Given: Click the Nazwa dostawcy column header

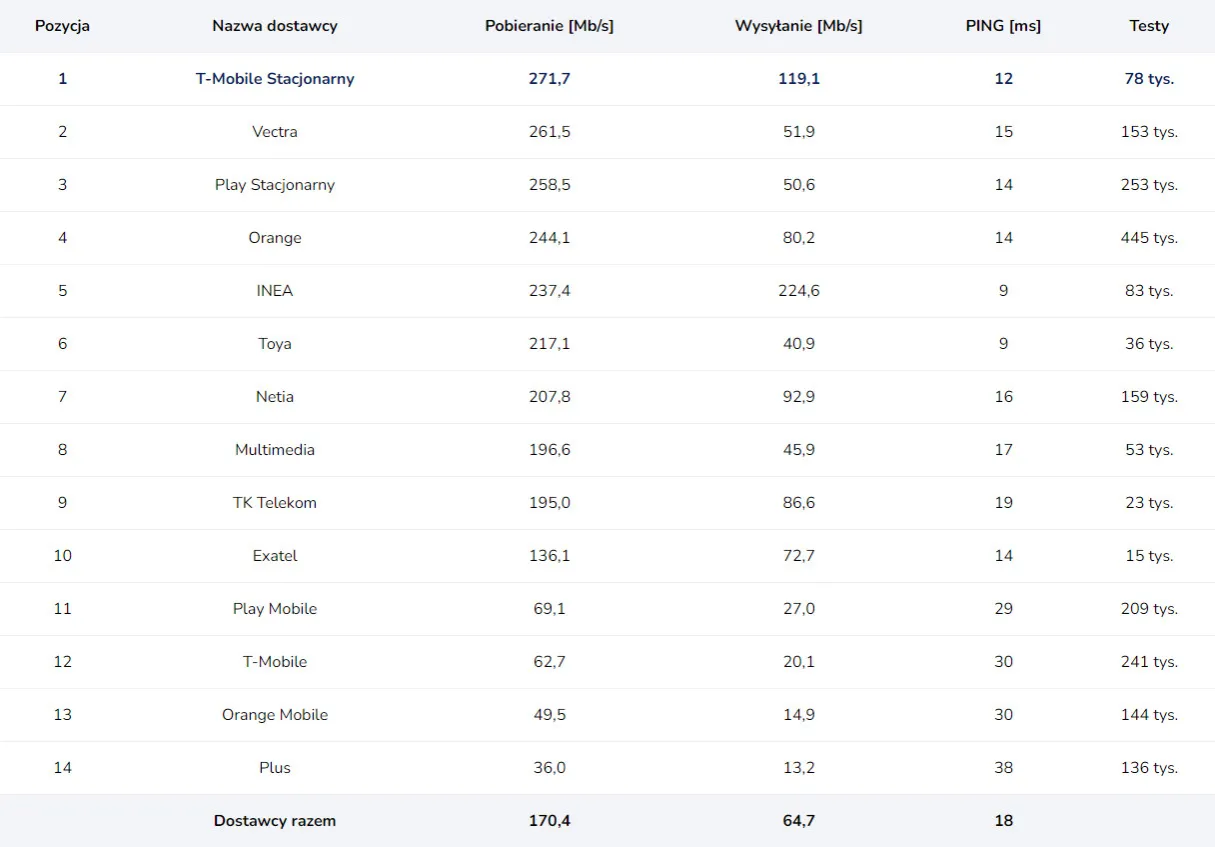Looking at the screenshot, I should point(275,26).
